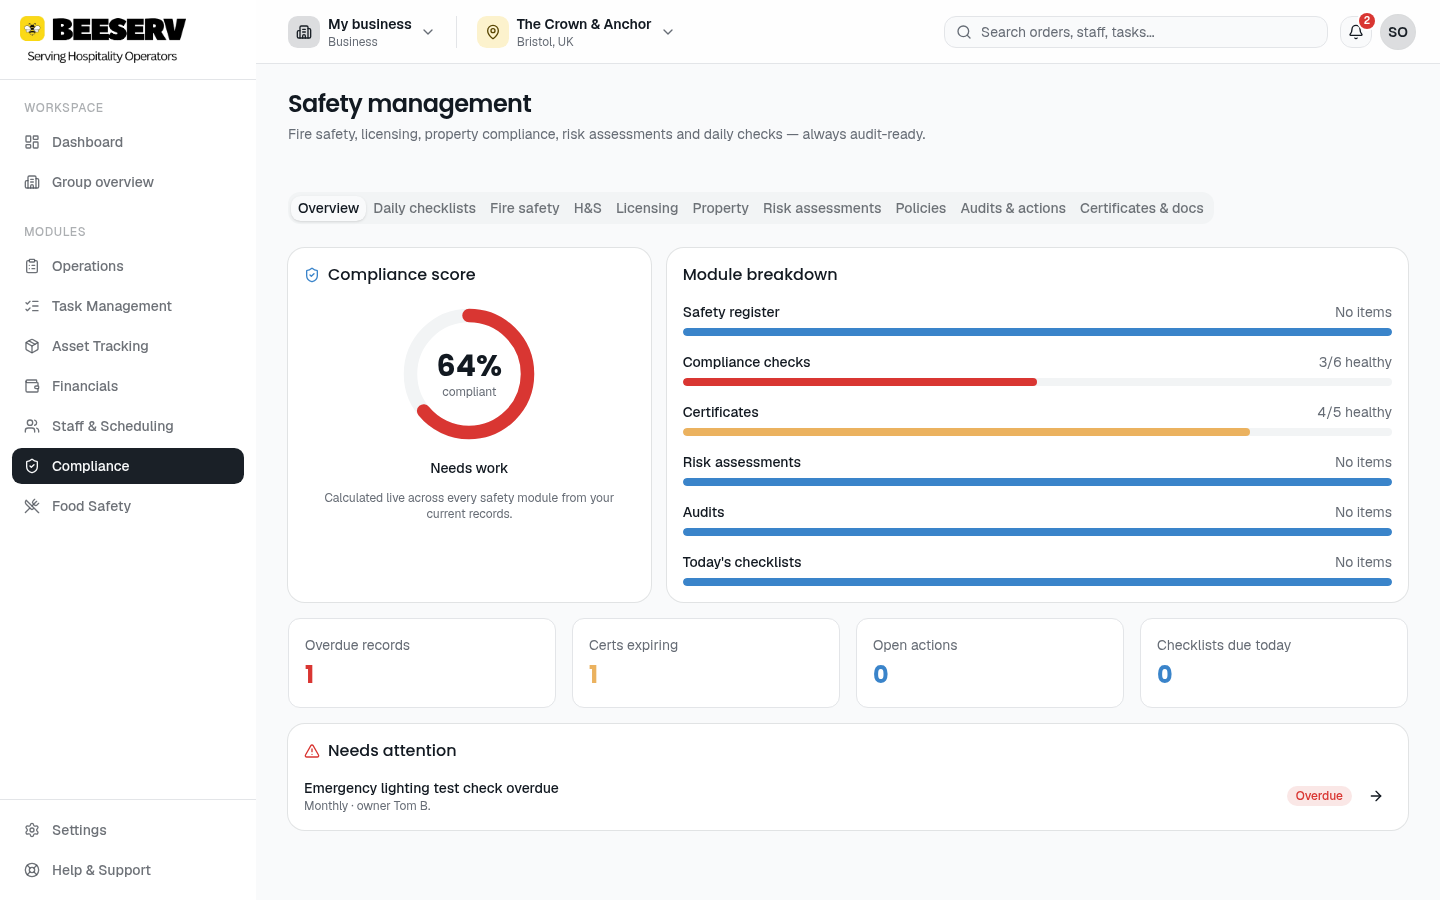Open Help & Support page
Screen dimensions: 1440x900
point(128,870)
